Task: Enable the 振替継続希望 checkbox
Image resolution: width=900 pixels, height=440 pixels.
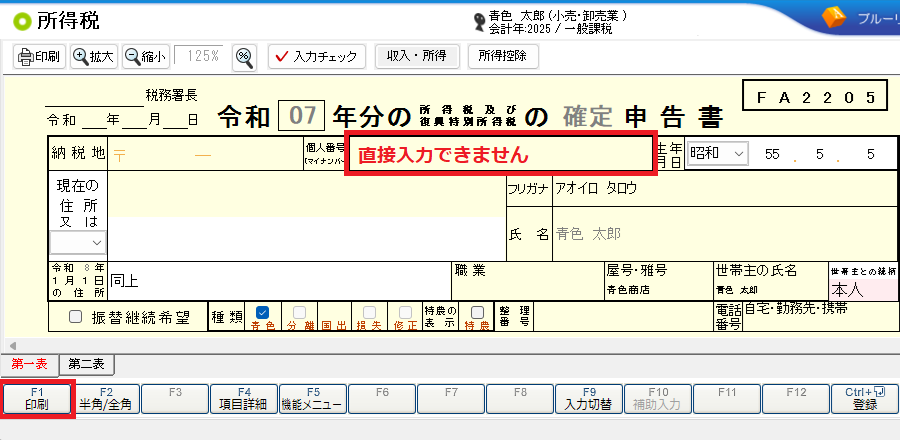Action: (75, 317)
